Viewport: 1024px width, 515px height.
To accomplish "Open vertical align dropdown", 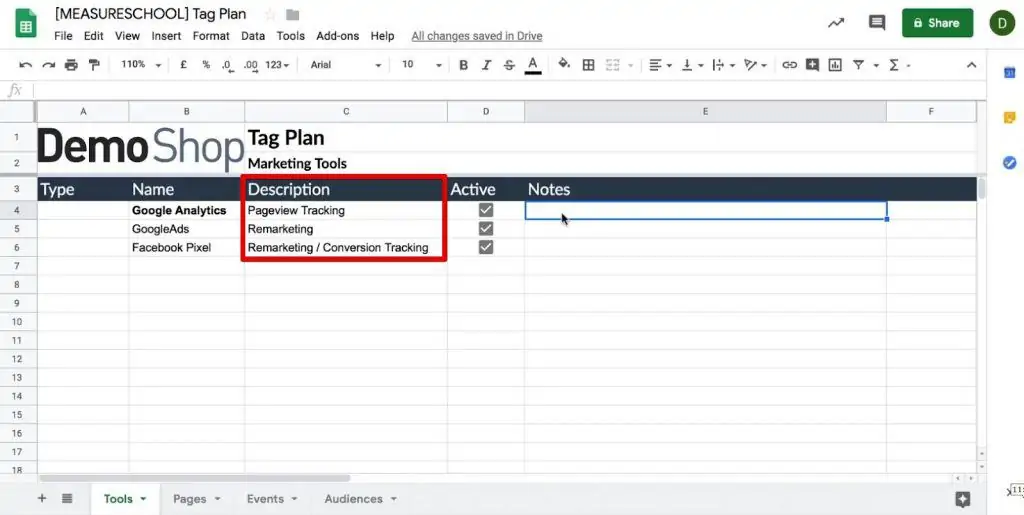I will [x=692, y=65].
